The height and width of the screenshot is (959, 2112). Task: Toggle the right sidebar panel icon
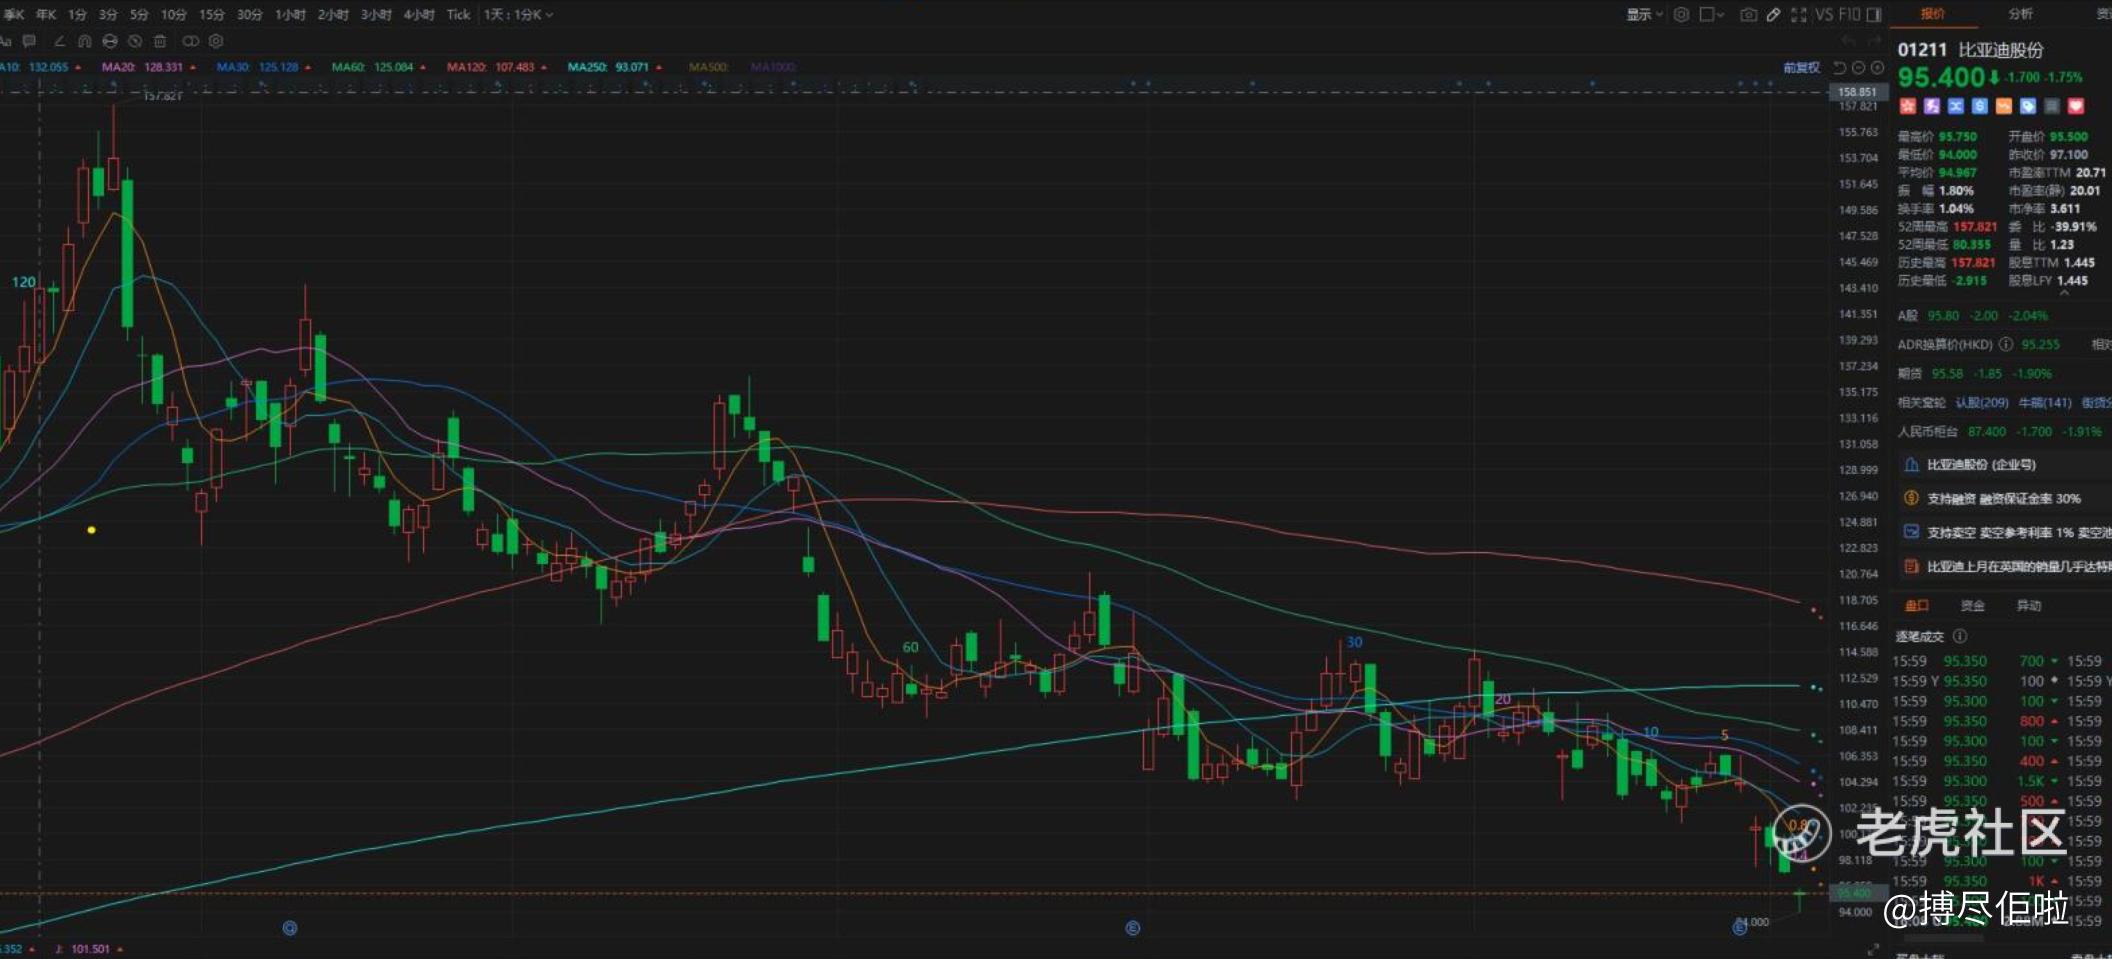[x=1874, y=14]
